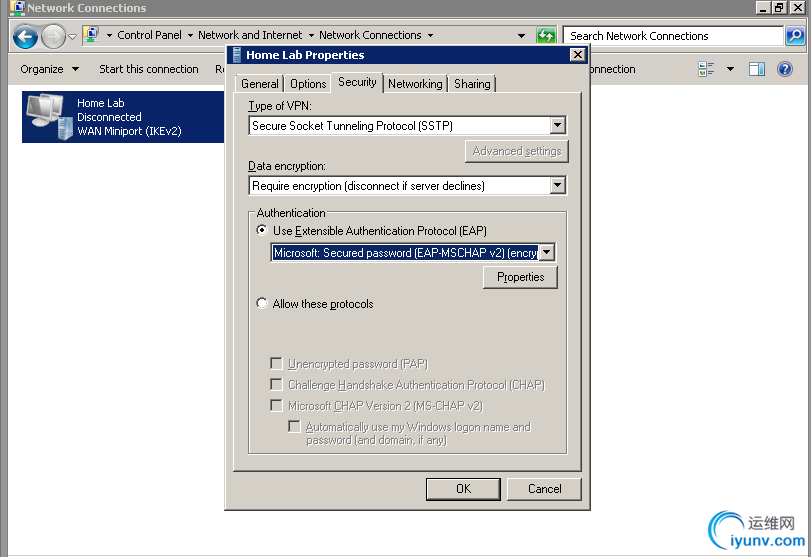Switch to the General tab

[x=260, y=84]
